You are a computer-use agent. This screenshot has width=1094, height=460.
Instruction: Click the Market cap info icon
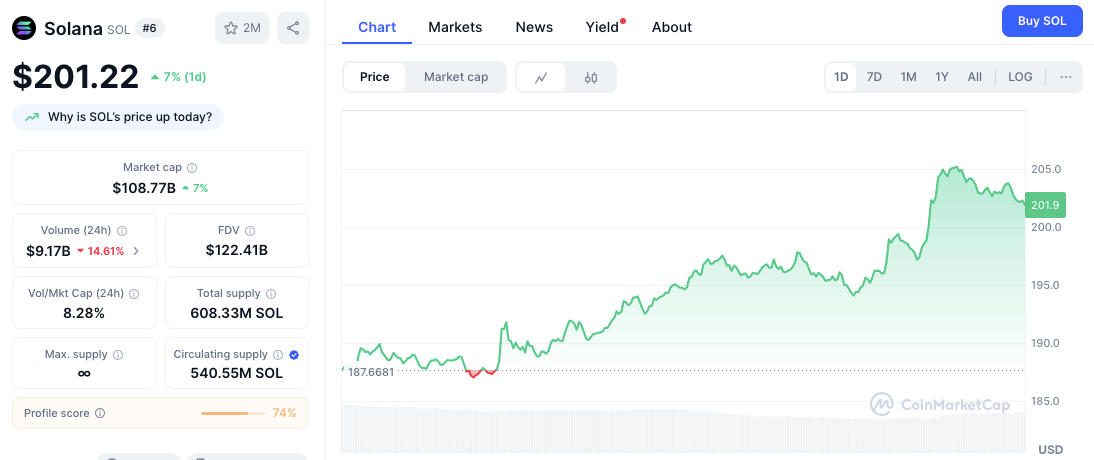pyautogui.click(x=192, y=168)
